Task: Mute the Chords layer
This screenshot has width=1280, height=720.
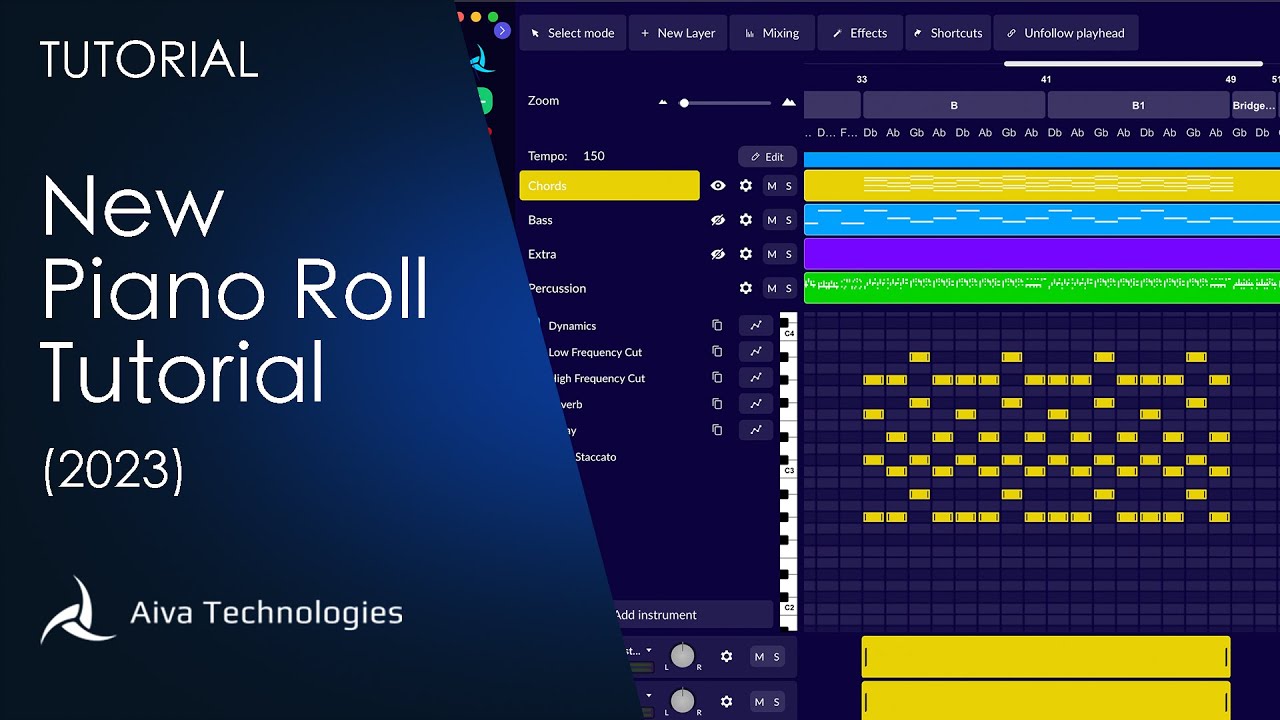Action: coord(771,186)
